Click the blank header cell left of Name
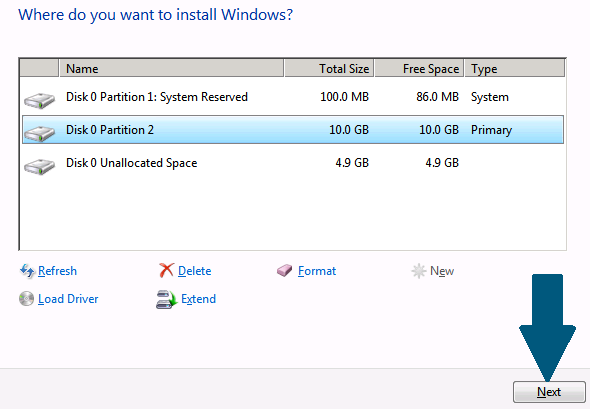The image size is (590, 409). pos(40,68)
